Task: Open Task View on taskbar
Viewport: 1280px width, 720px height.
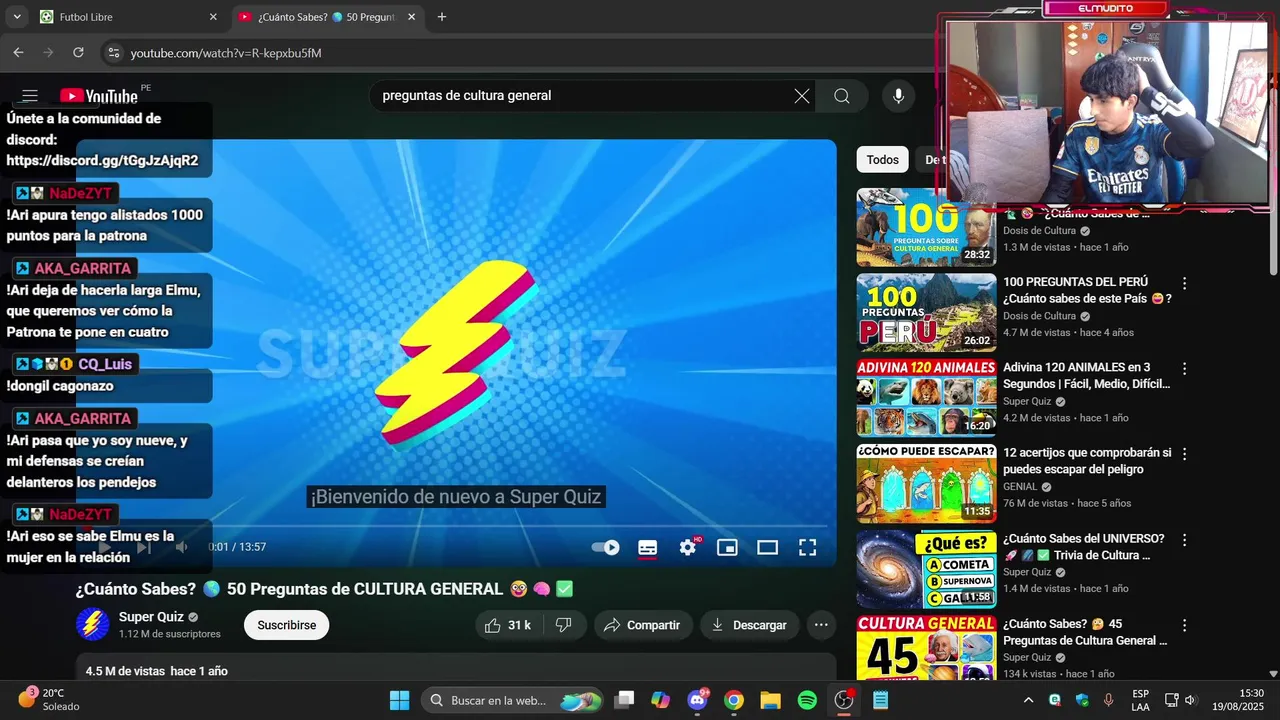Action: tap(624, 700)
